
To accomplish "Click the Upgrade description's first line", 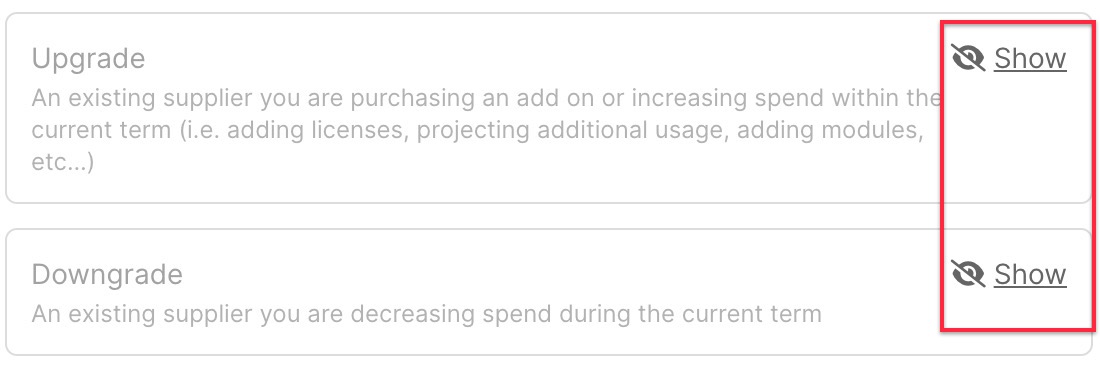I will tap(485, 98).
